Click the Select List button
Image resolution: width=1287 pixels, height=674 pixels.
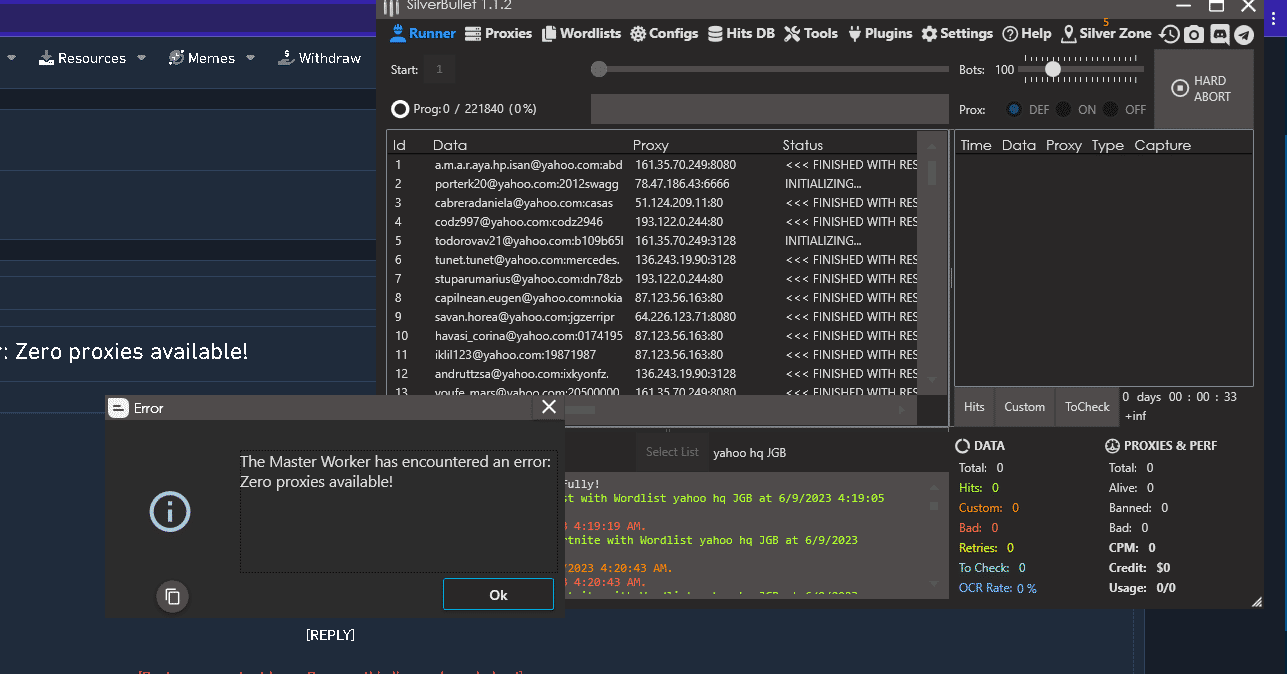[x=672, y=452]
